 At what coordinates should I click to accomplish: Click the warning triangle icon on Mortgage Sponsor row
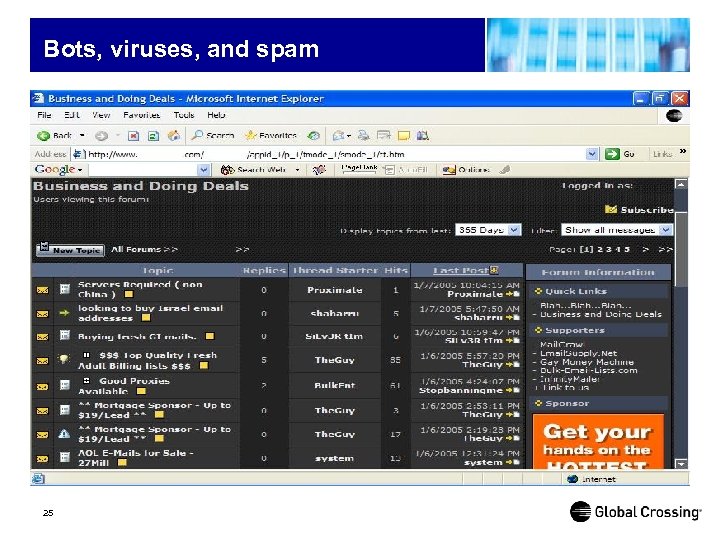pyautogui.click(x=64, y=434)
